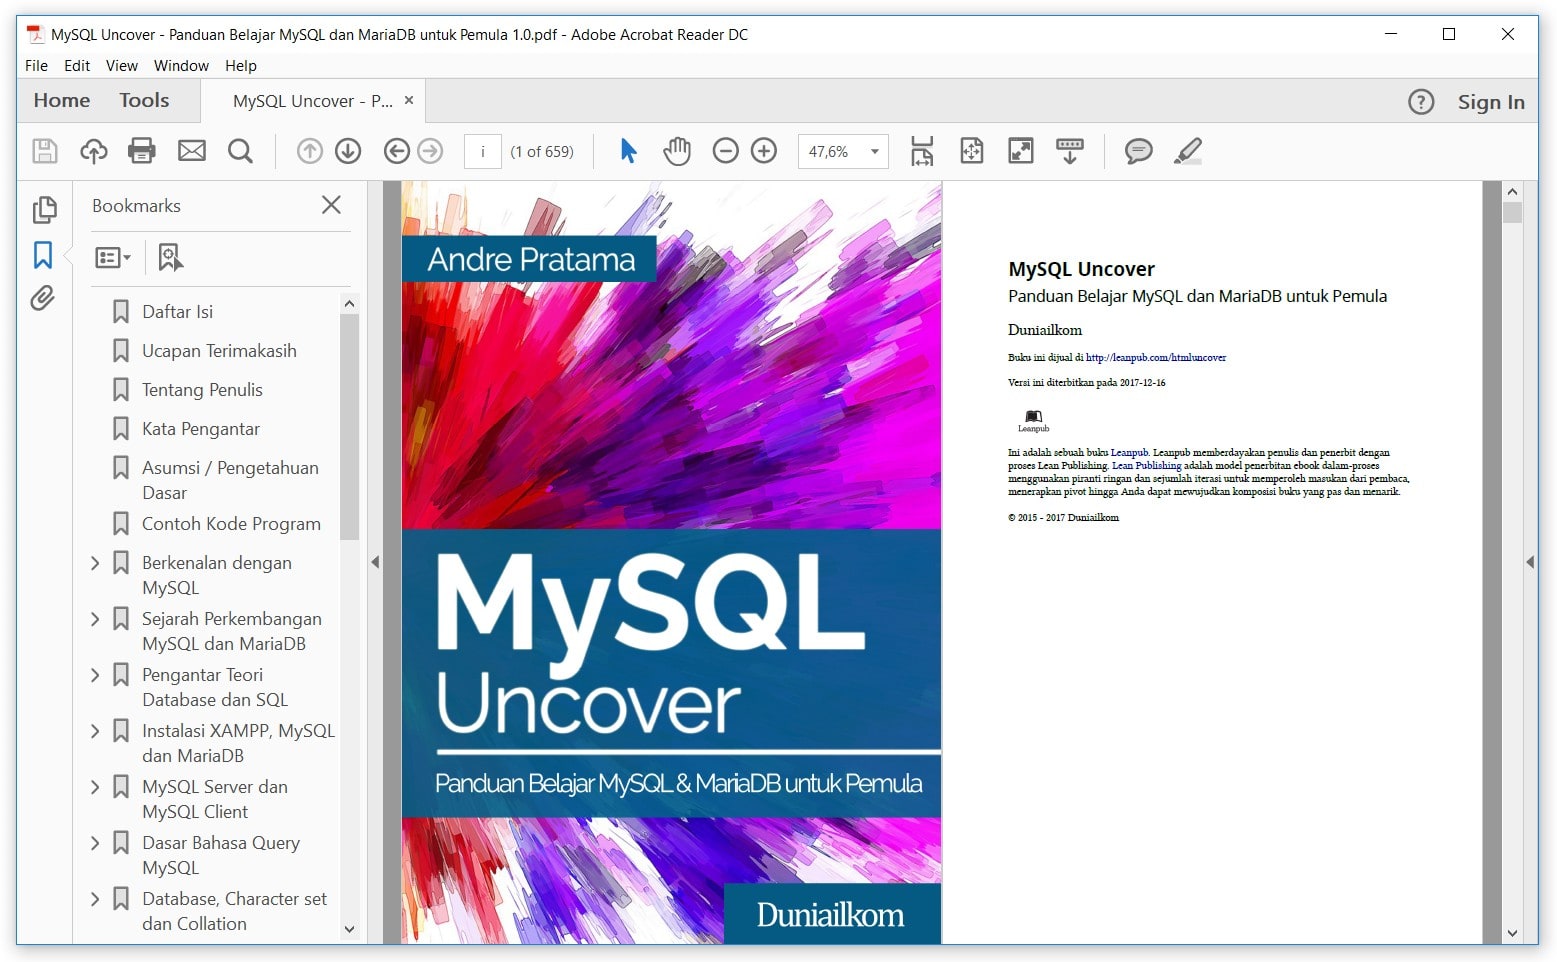The image size is (1557, 962).
Task: Zoom out with minus icon
Action: 726,151
